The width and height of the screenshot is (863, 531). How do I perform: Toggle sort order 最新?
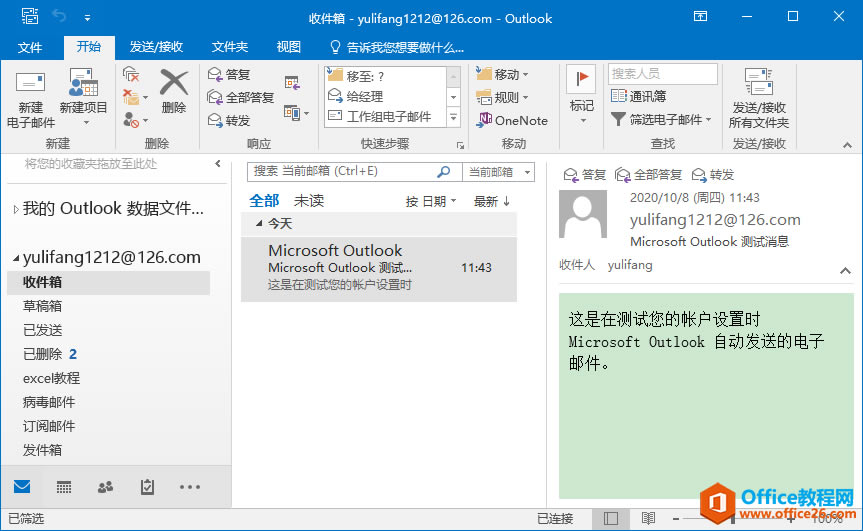pyautogui.click(x=491, y=201)
